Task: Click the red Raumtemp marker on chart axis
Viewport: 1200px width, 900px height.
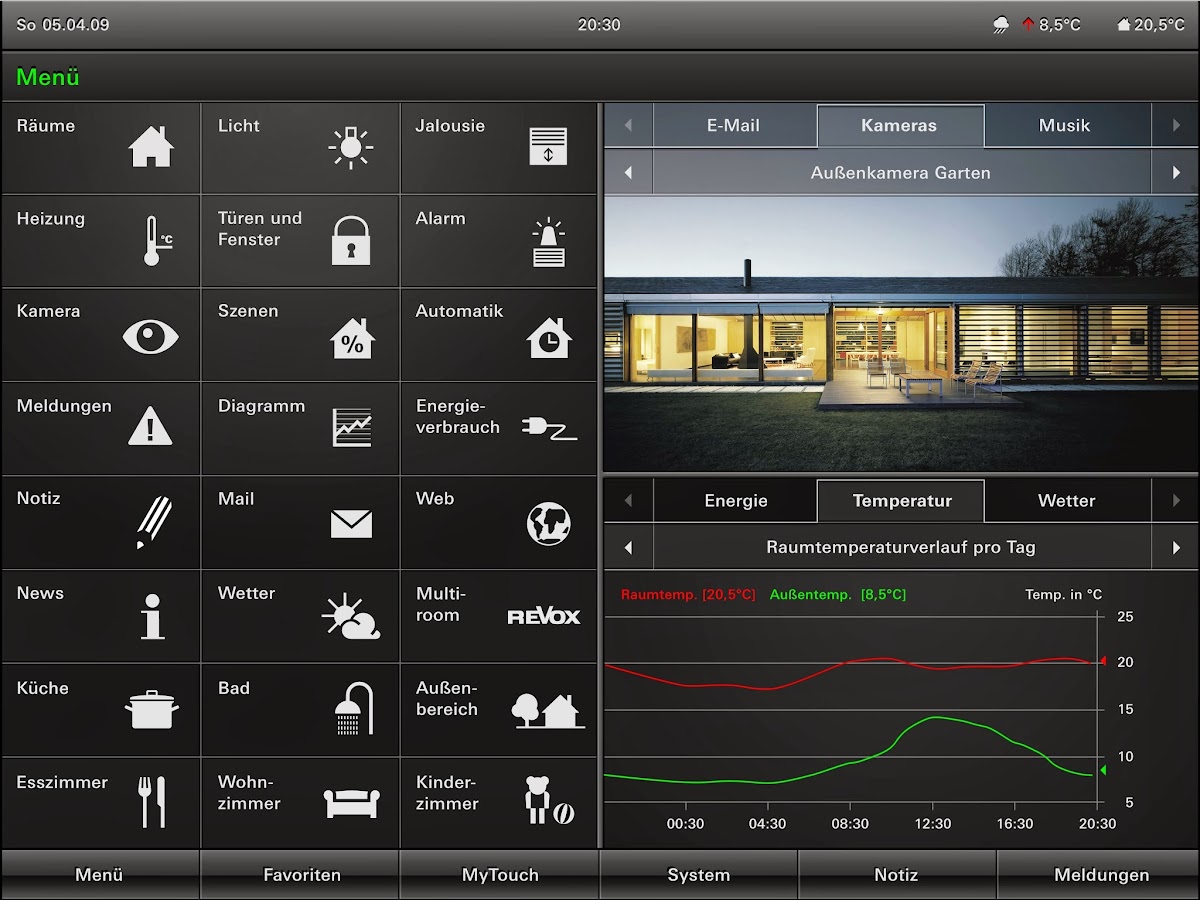Action: (x=1103, y=661)
